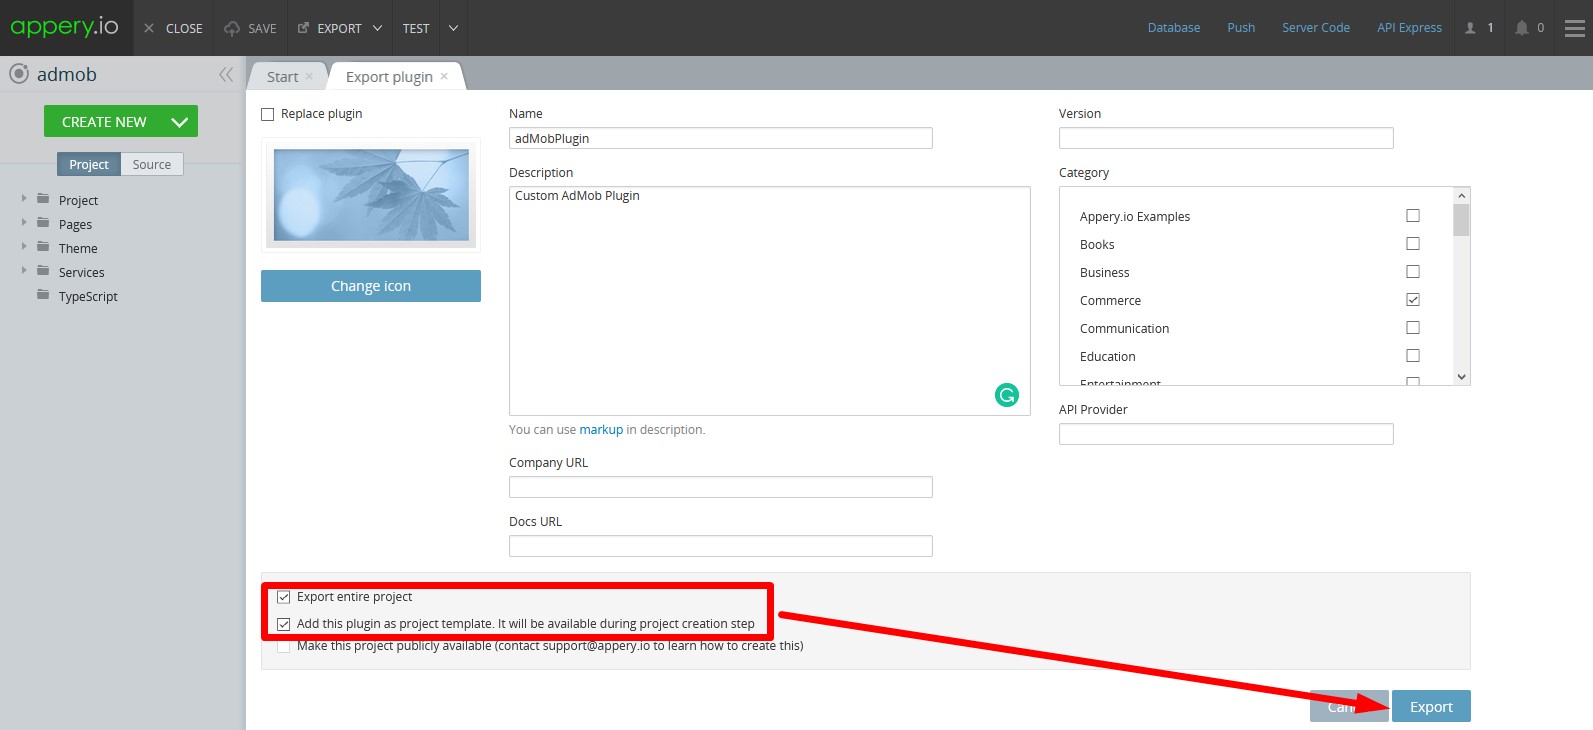Focus the Version input field
This screenshot has width=1593, height=730.
[1226, 138]
